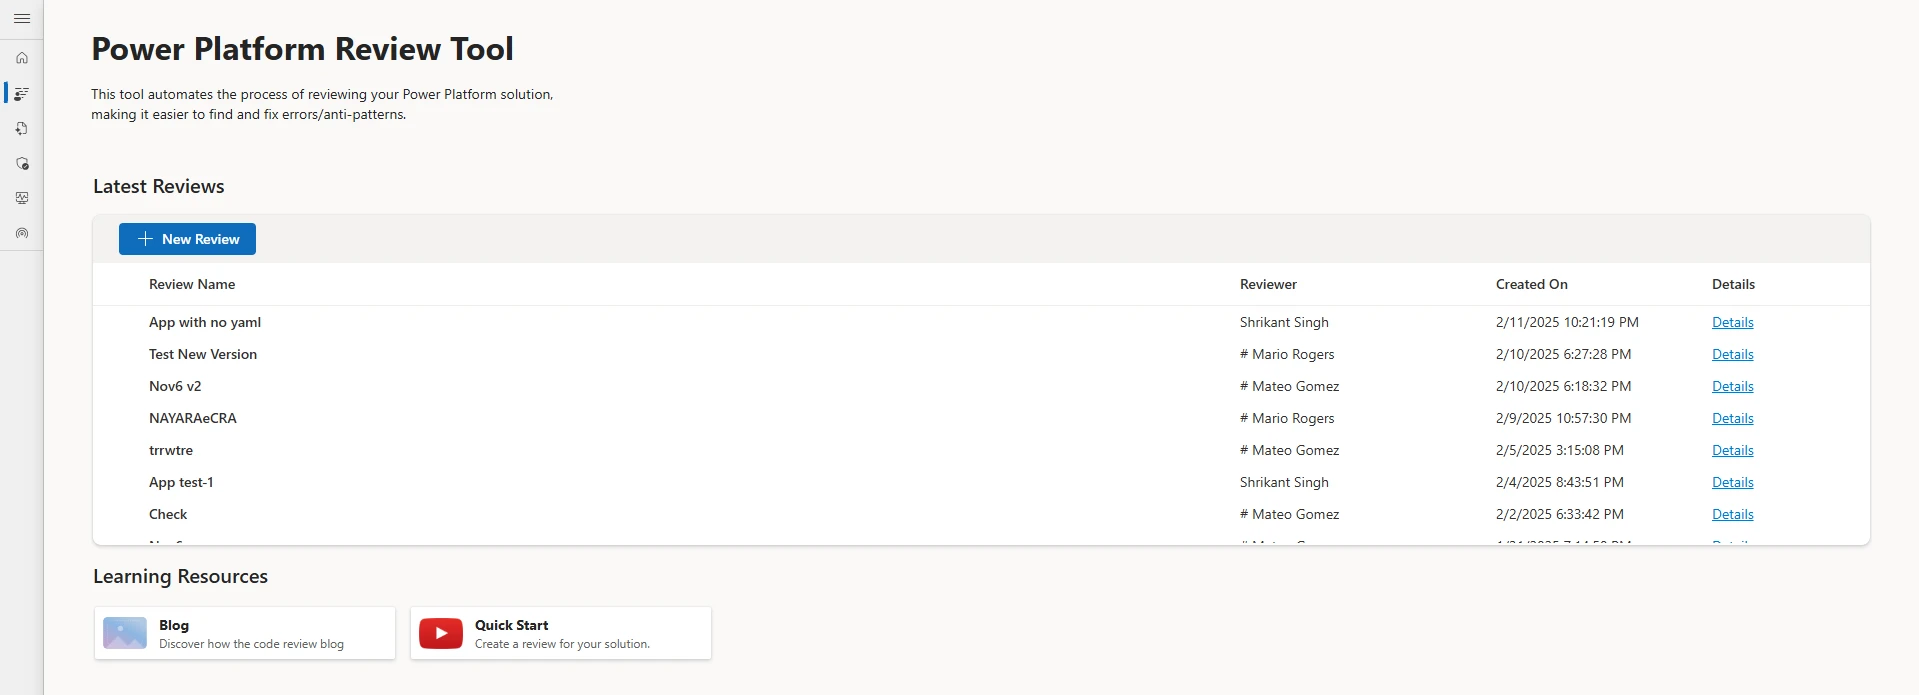Open the Quick Start learning resource
This screenshot has width=1919, height=695.
coord(560,633)
